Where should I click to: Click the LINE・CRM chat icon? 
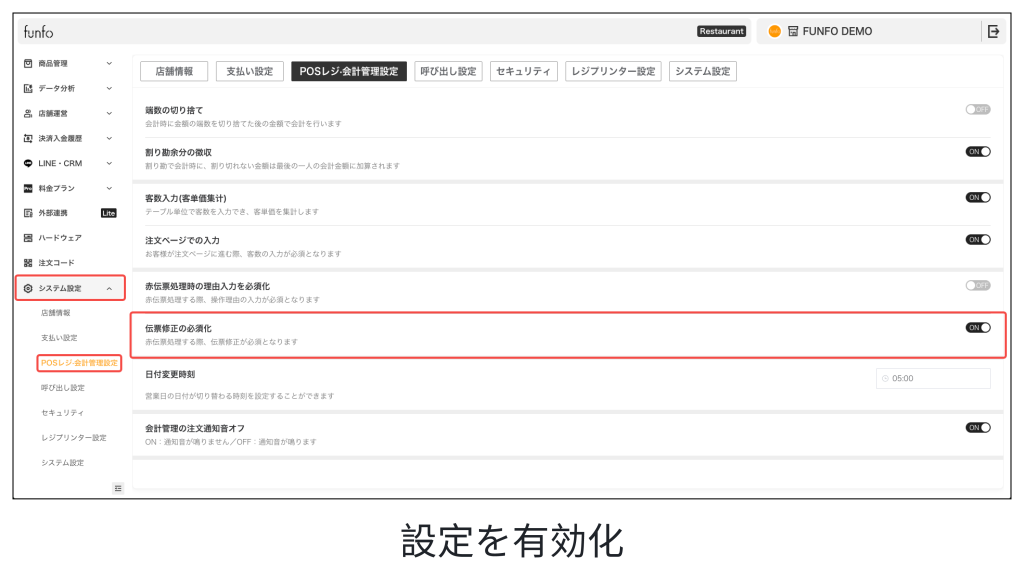(x=28, y=163)
